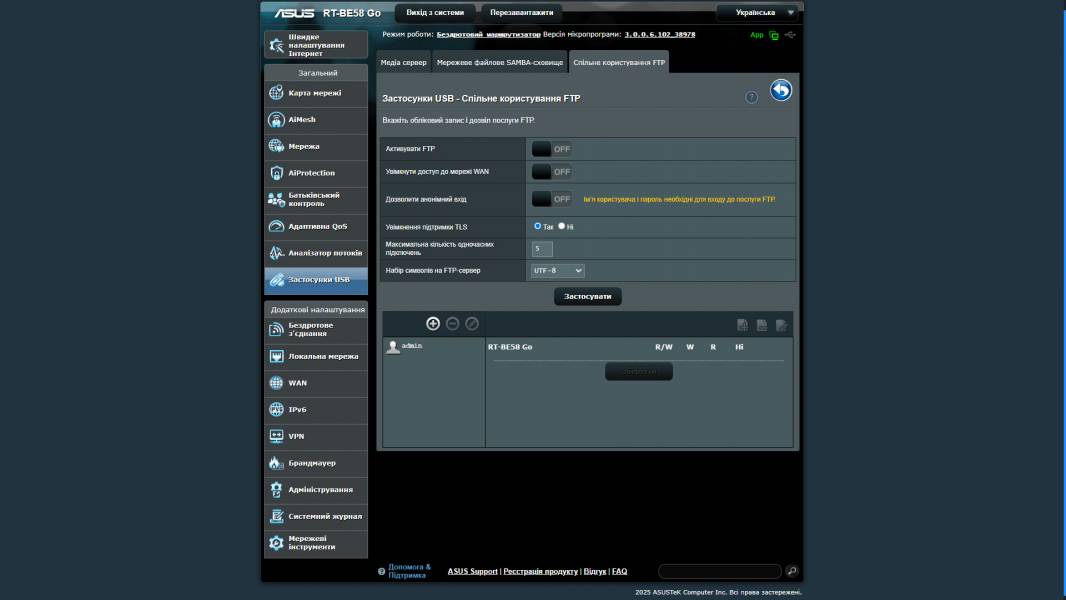Open AiProtection from the sidebar
Screen dimensions: 1066x600
click(316, 173)
